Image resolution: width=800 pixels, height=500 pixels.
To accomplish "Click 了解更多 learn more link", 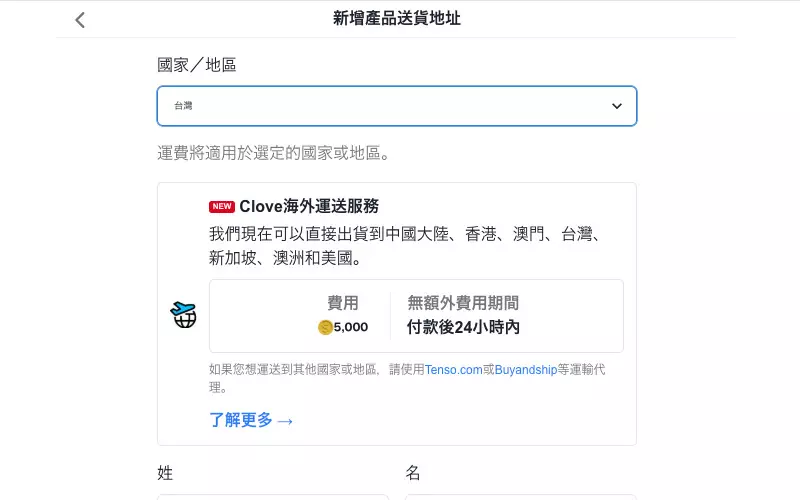I will tap(241, 420).
